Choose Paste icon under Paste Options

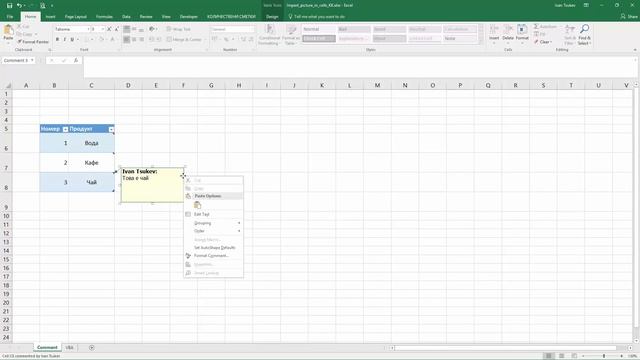(x=198, y=205)
